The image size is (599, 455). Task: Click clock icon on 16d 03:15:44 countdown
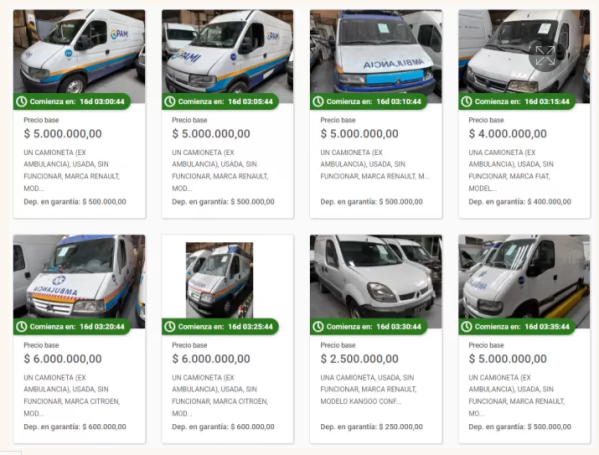(x=466, y=102)
